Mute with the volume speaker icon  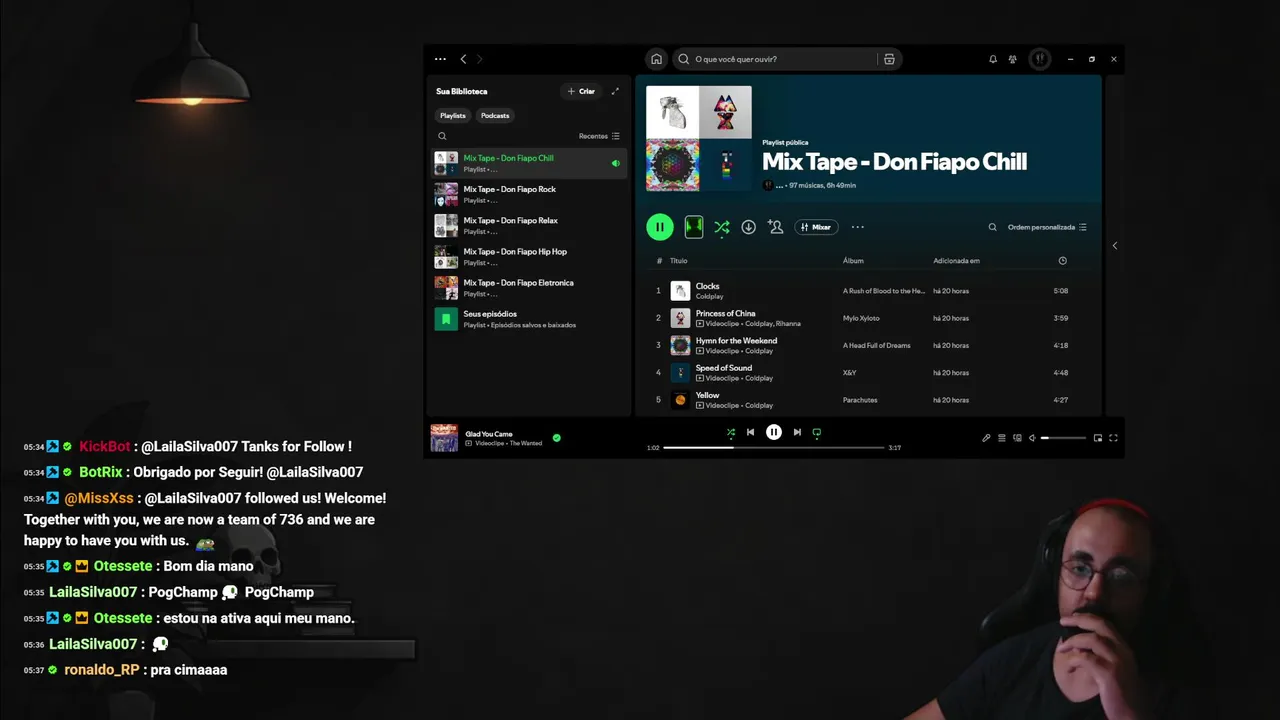(1032, 438)
